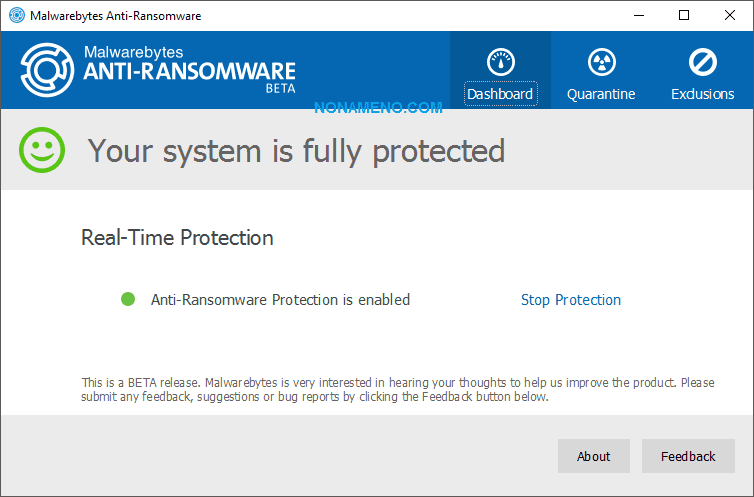754x497 pixels.
Task: Click the Stop Protection link
Action: [570, 300]
